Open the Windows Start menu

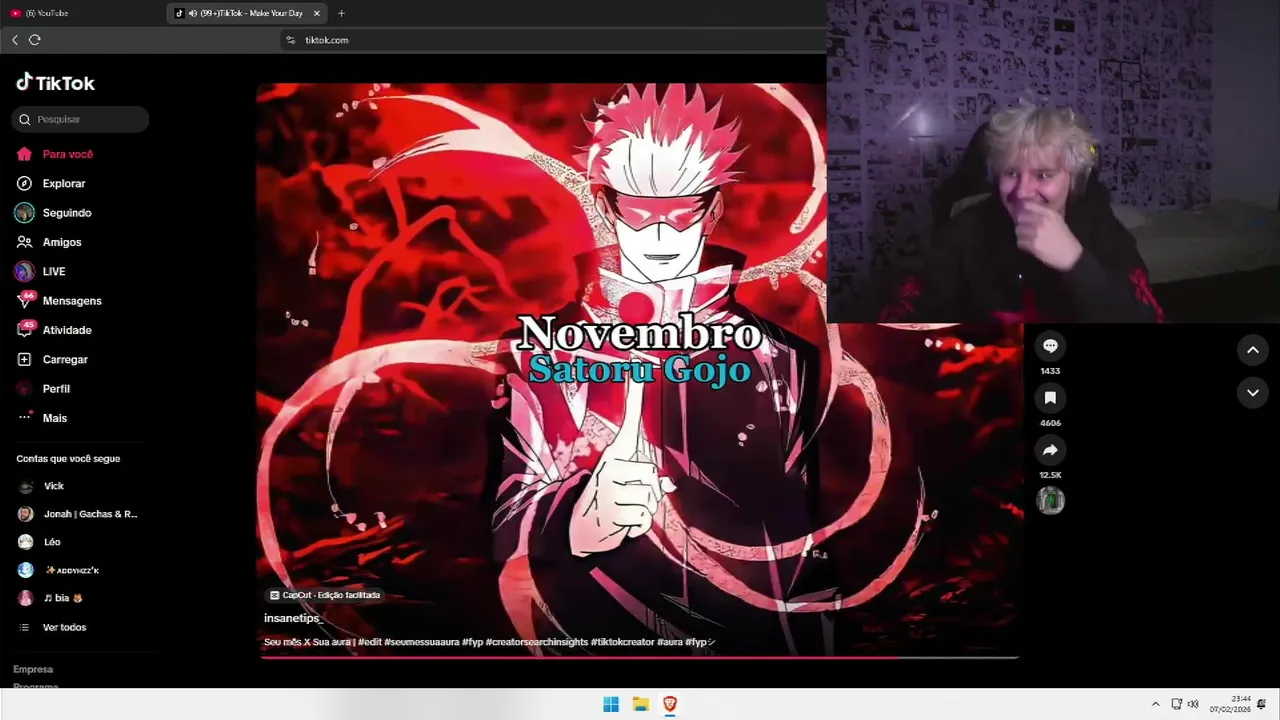[x=611, y=704]
